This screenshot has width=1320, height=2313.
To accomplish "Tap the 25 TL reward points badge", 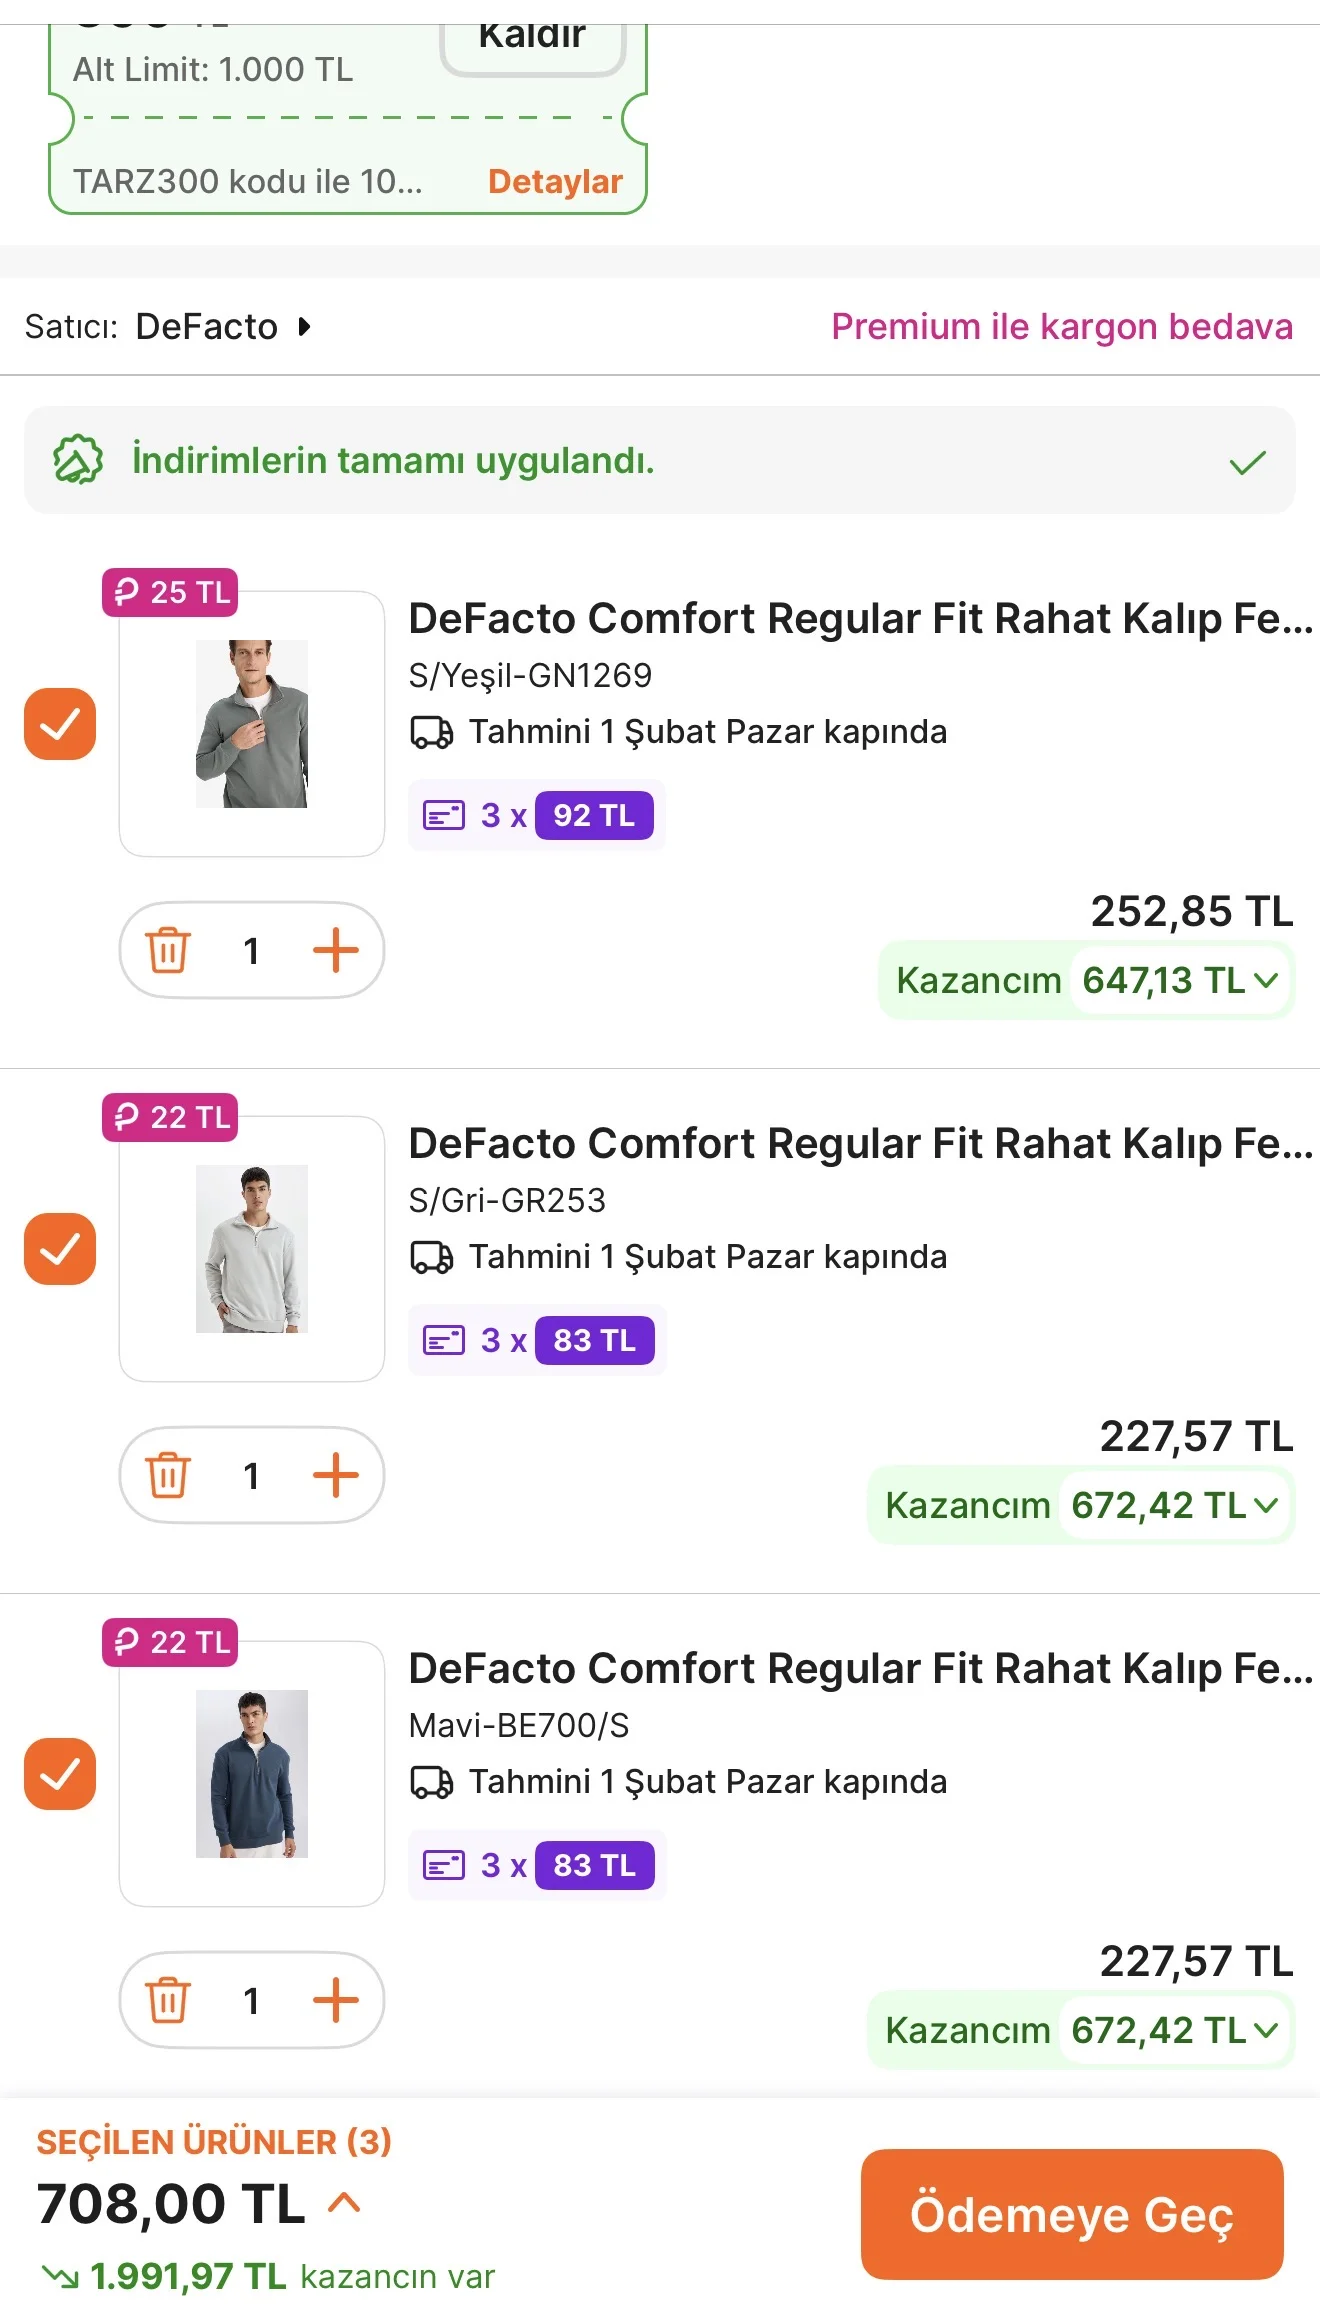I will click(x=171, y=592).
